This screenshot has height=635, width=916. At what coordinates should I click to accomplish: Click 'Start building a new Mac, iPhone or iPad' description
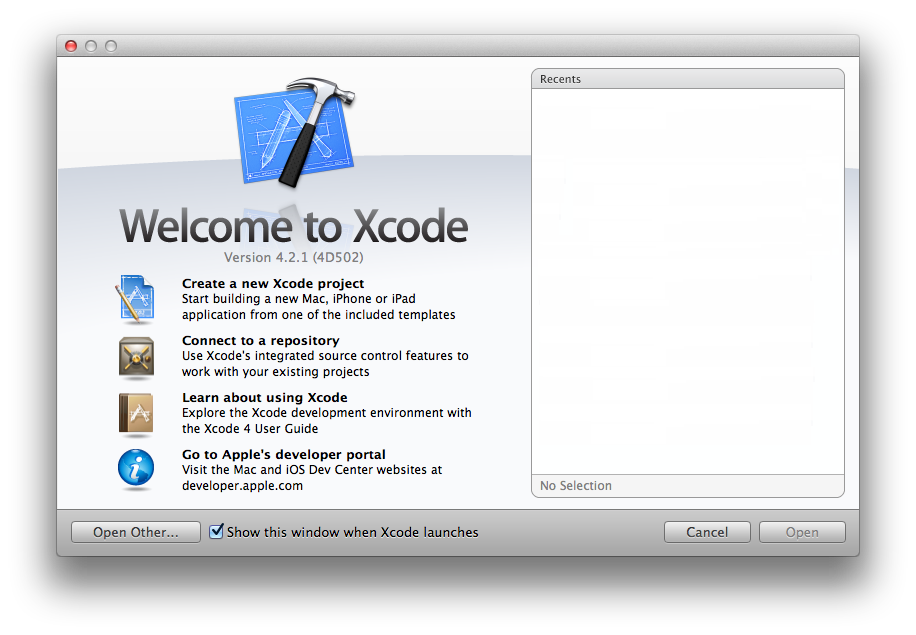coord(318,307)
